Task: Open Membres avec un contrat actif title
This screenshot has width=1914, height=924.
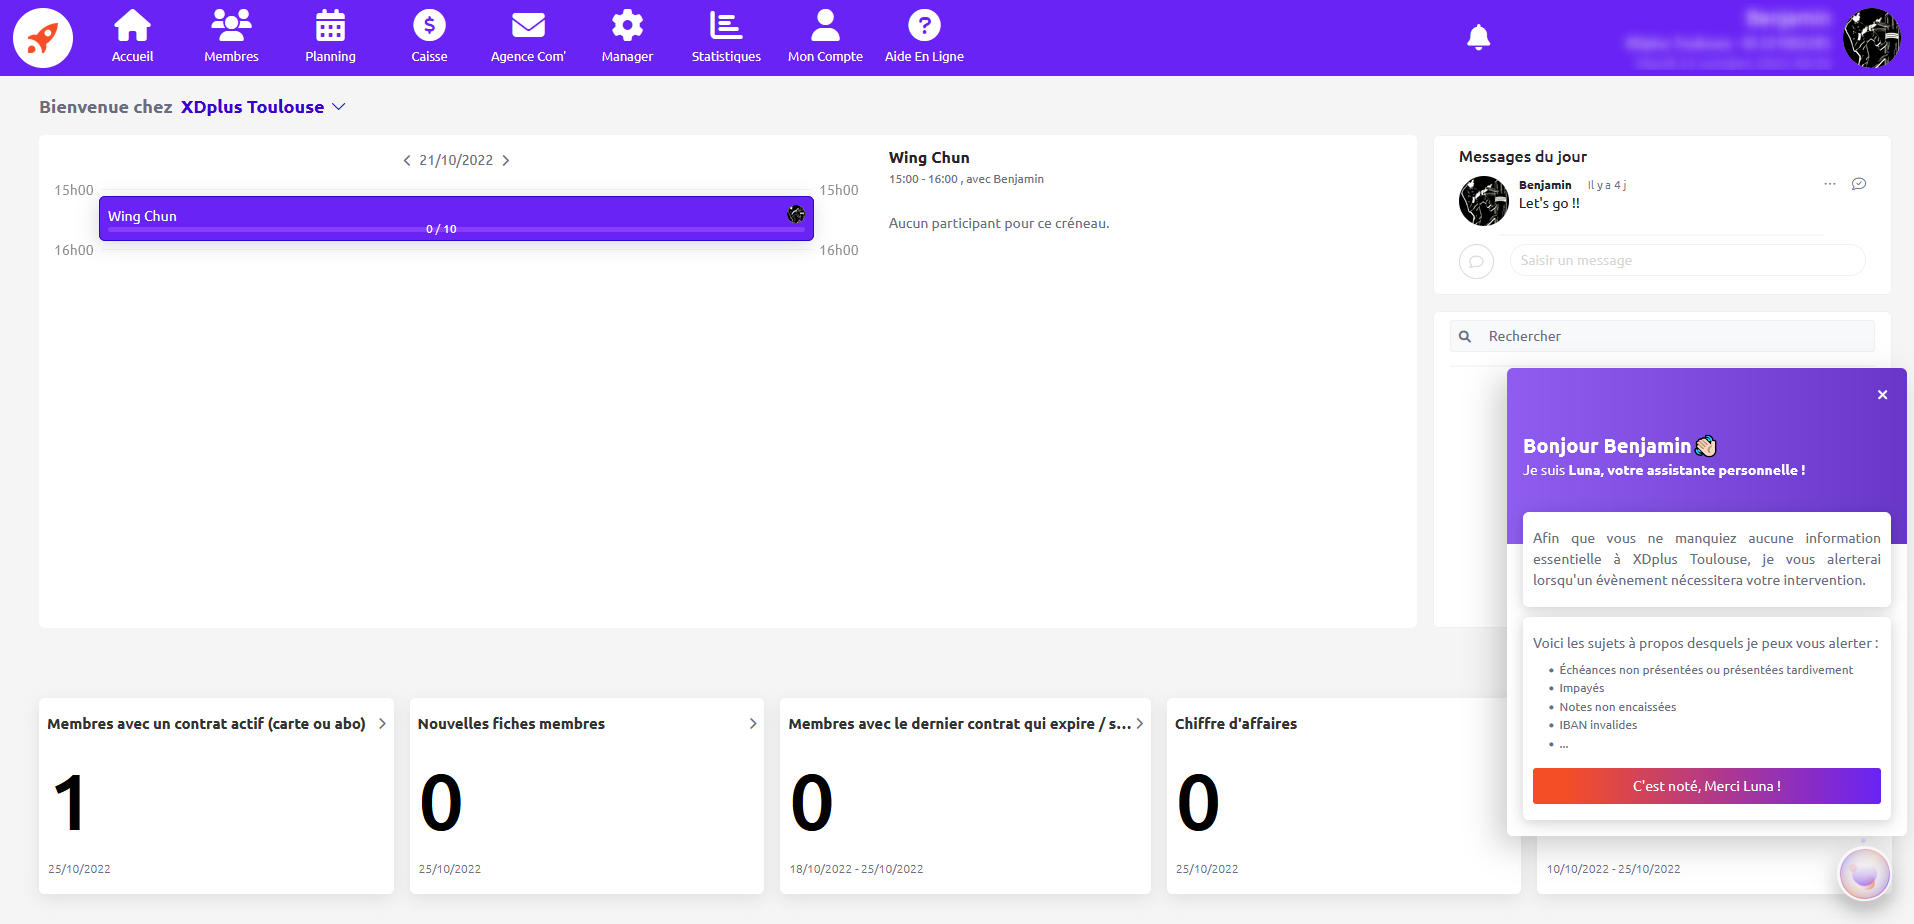Action: 206,724
